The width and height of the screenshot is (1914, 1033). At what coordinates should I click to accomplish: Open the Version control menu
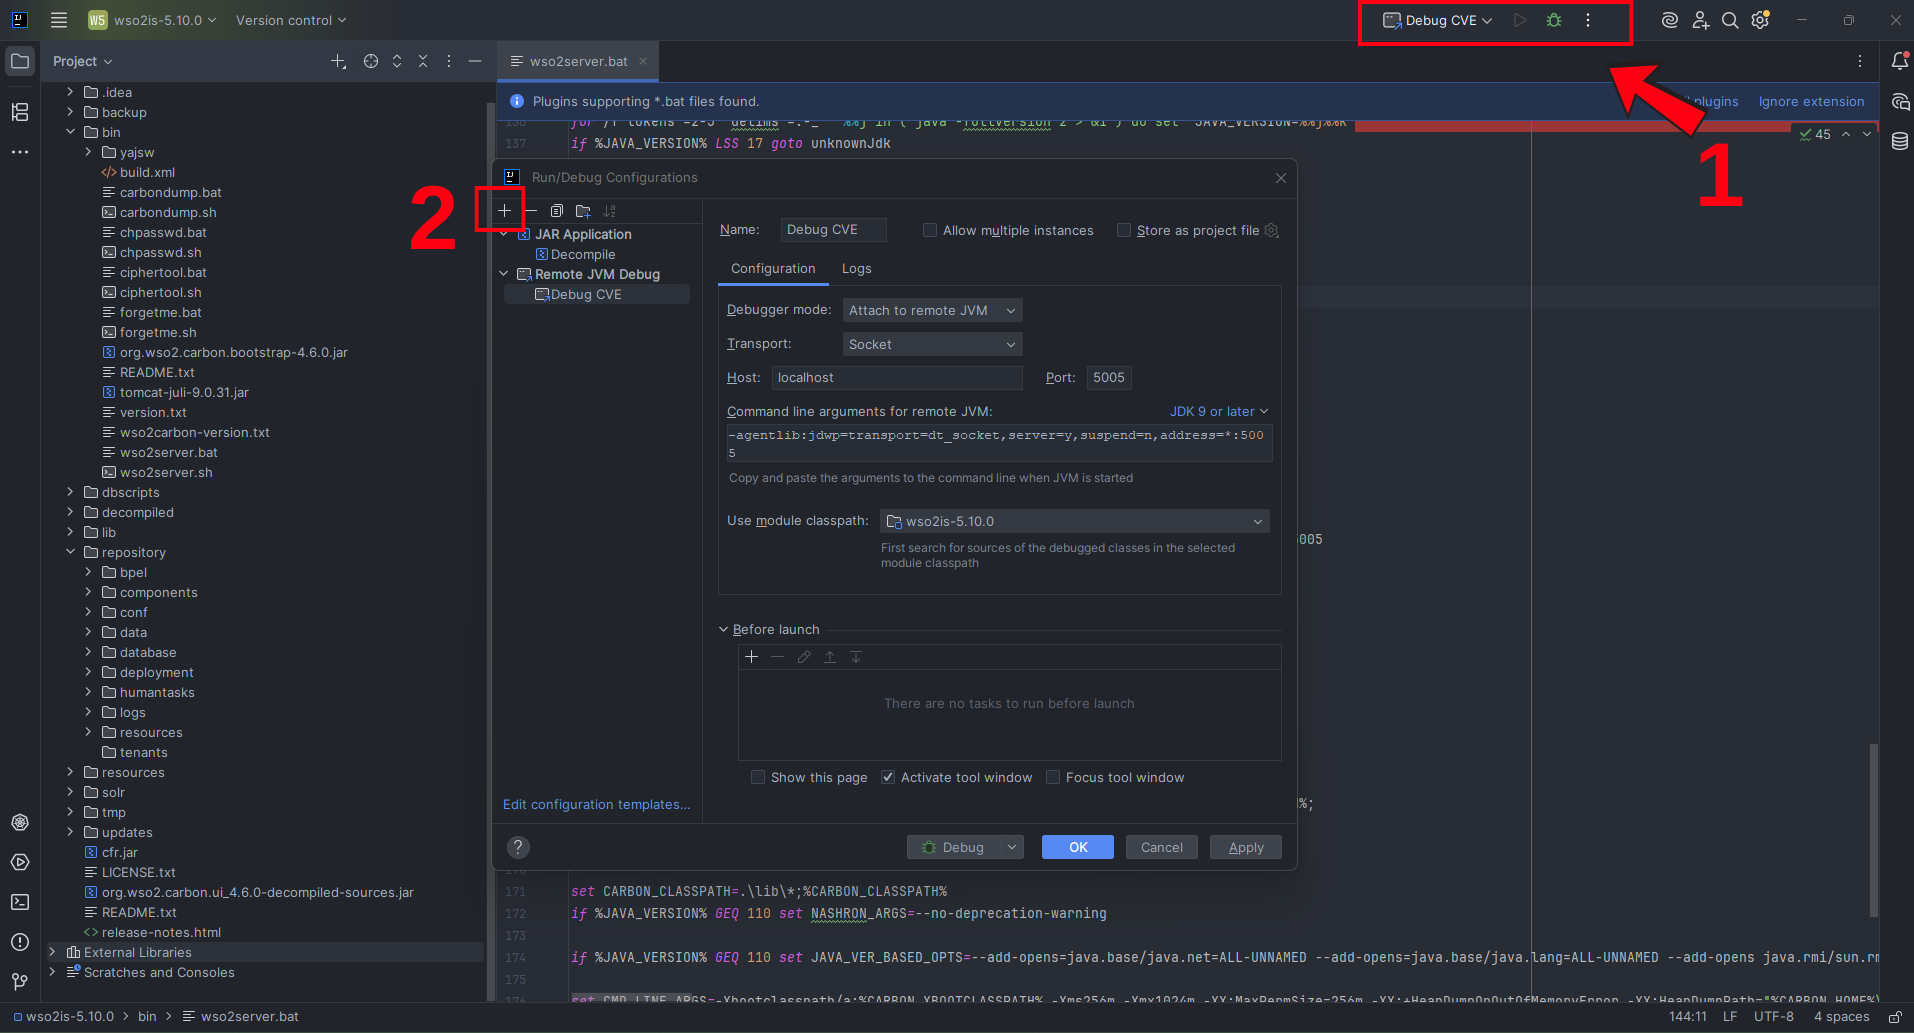tap(290, 20)
